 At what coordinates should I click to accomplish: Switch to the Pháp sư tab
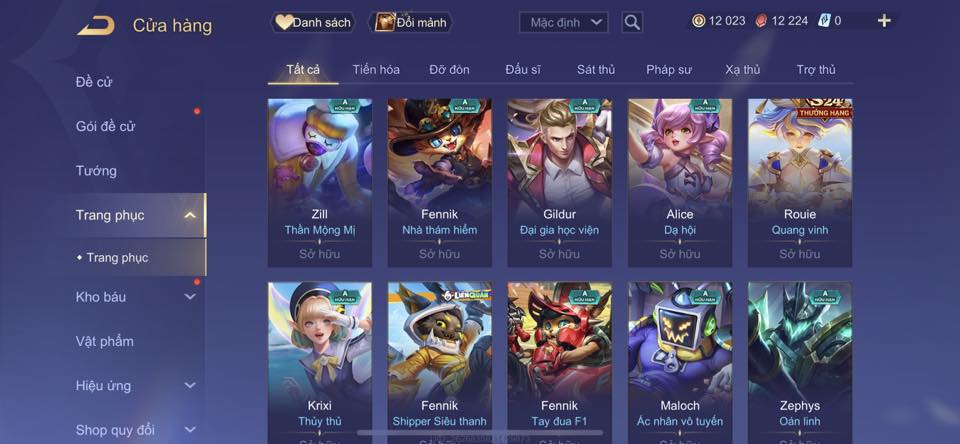[x=669, y=70]
